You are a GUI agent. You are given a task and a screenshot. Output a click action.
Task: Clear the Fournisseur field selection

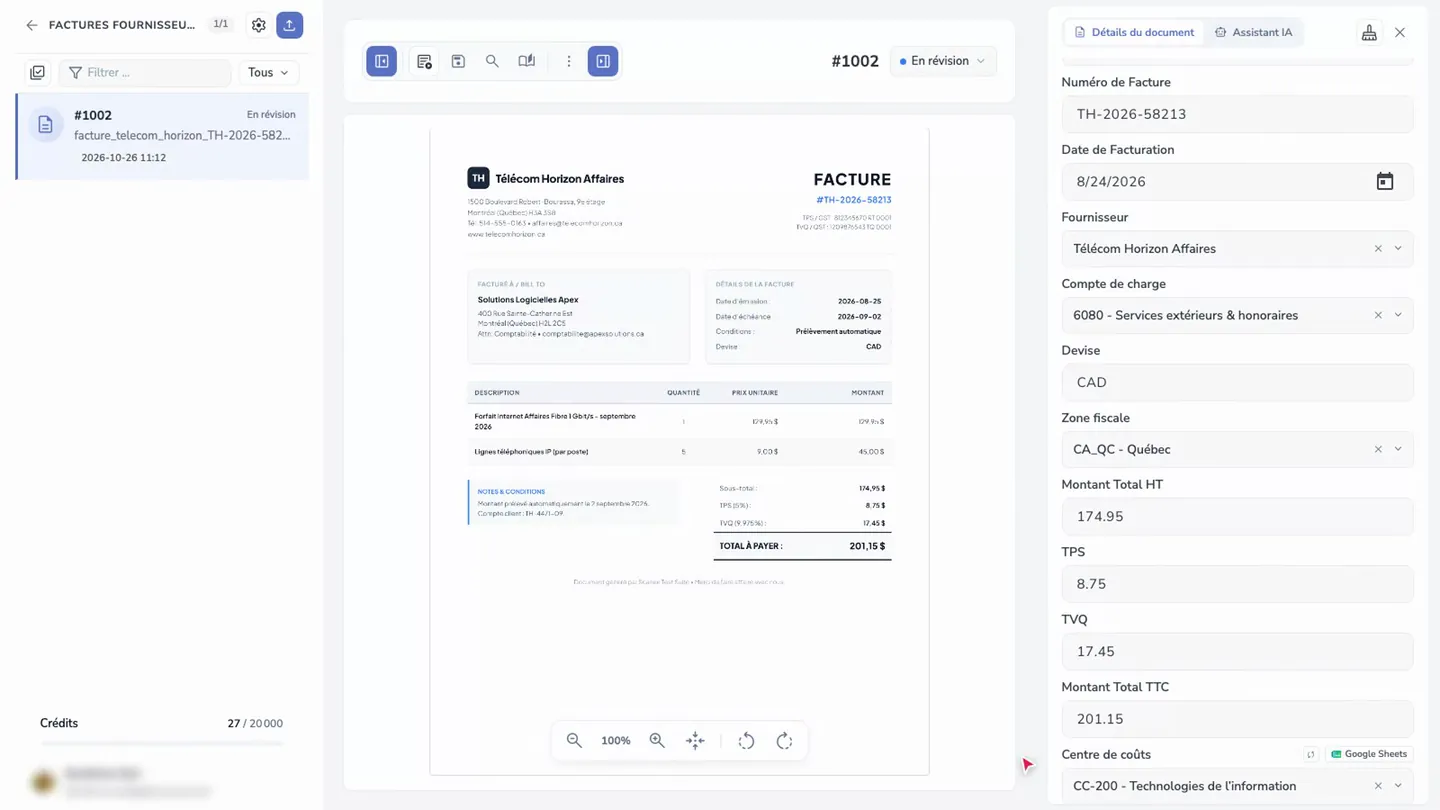[x=1378, y=249]
